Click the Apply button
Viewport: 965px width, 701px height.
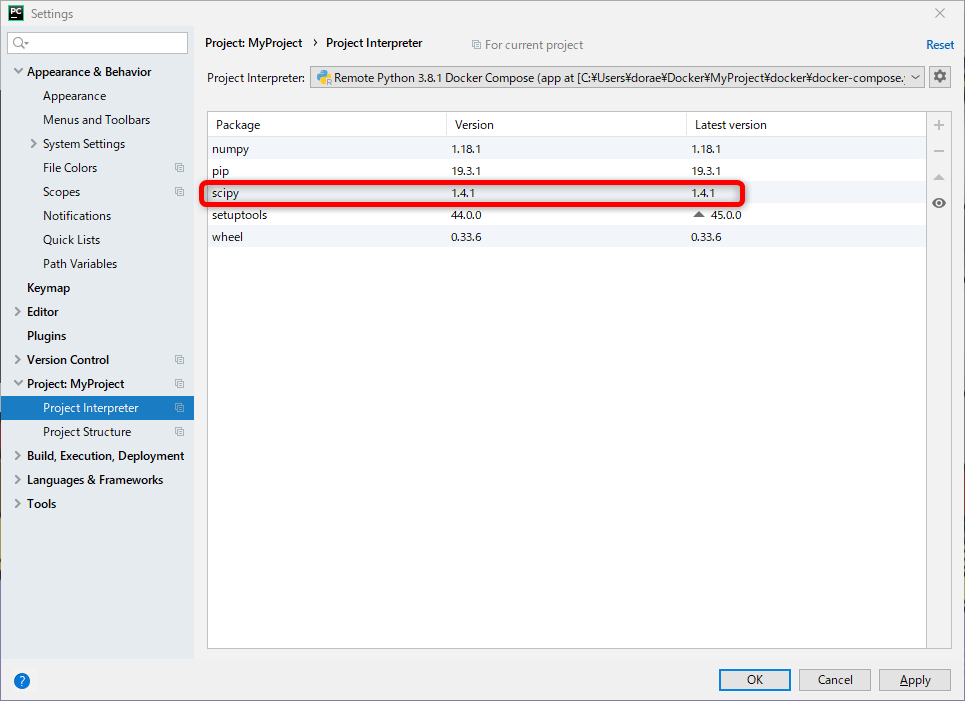915,680
